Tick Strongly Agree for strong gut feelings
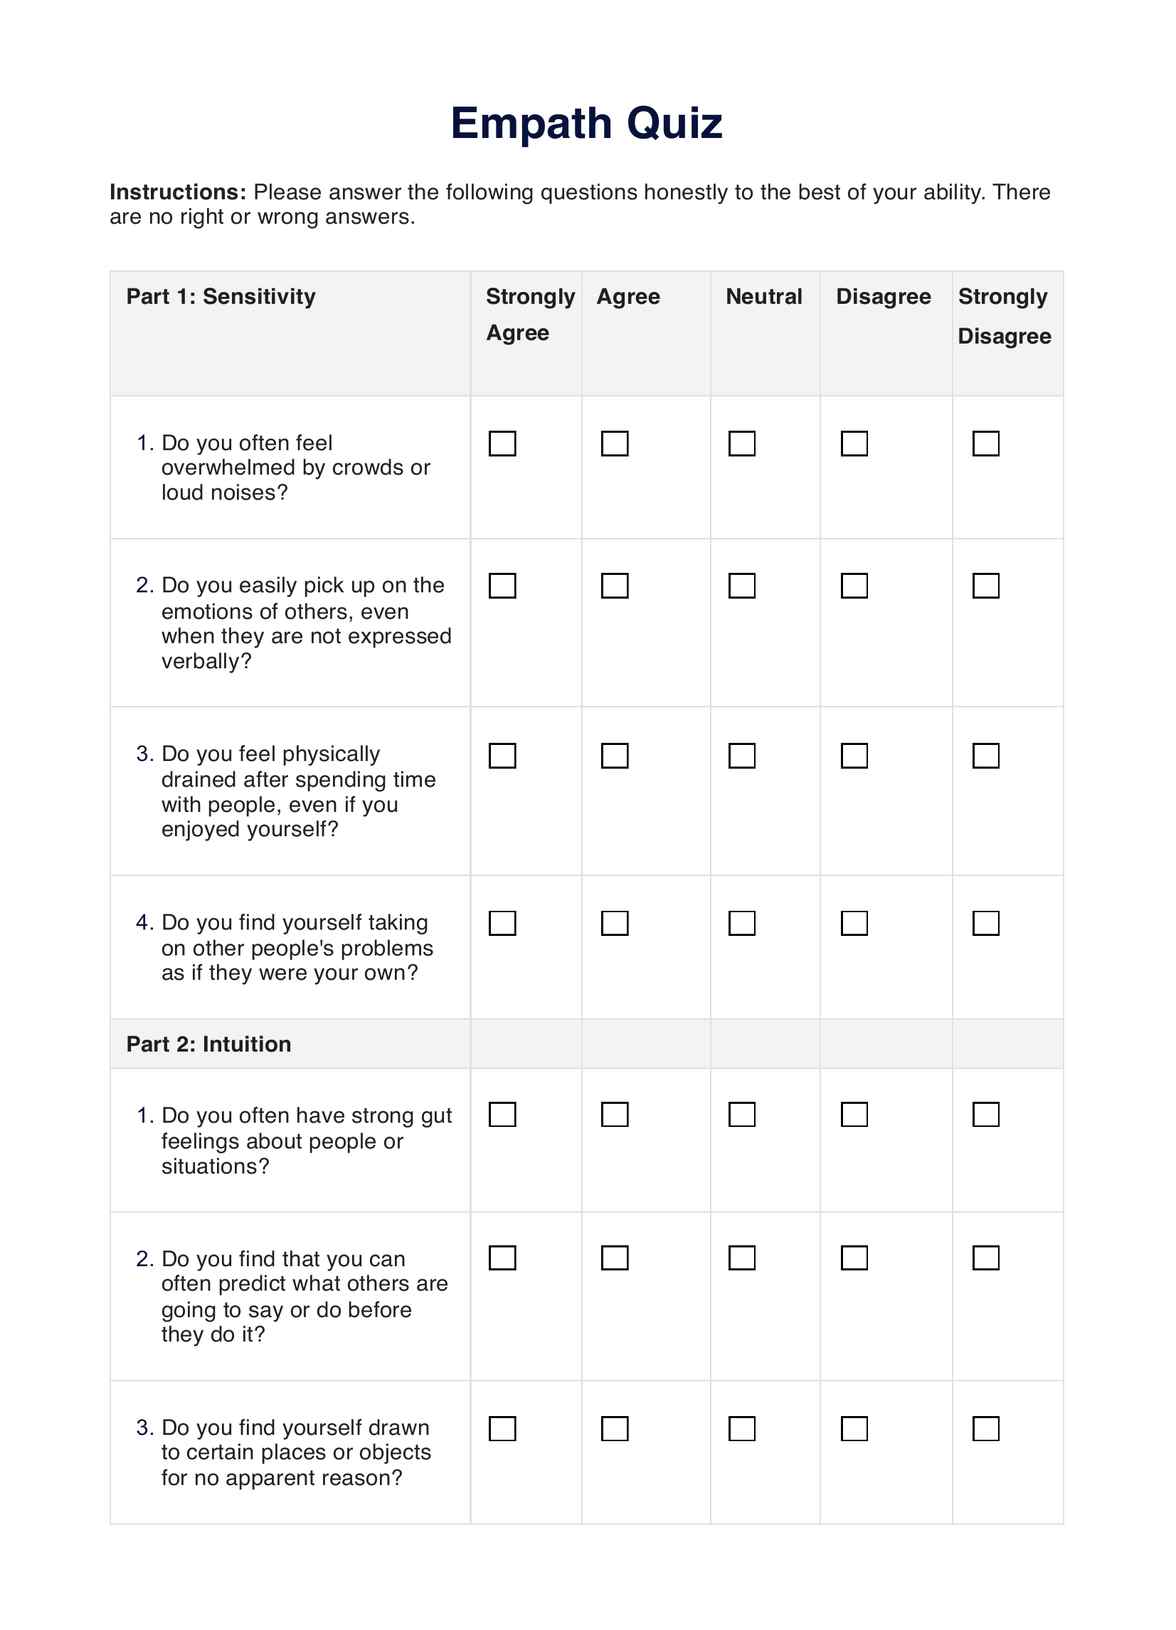Image resolution: width=1176 pixels, height=1630 pixels. pyautogui.click(x=502, y=1114)
